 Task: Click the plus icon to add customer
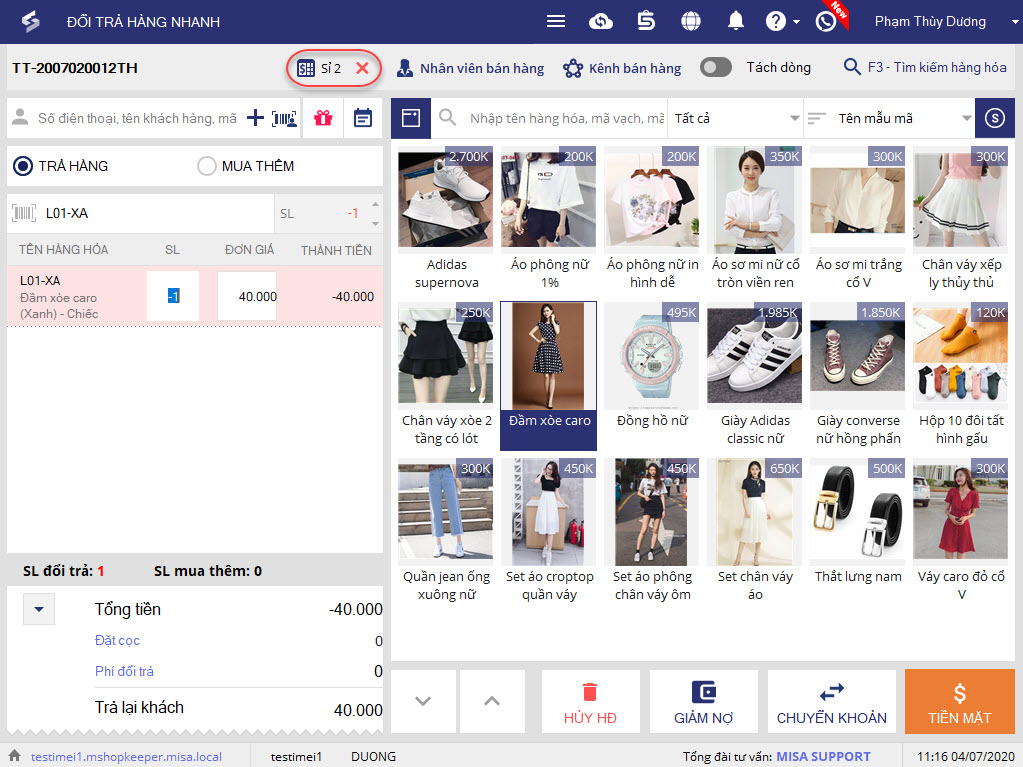[x=255, y=118]
